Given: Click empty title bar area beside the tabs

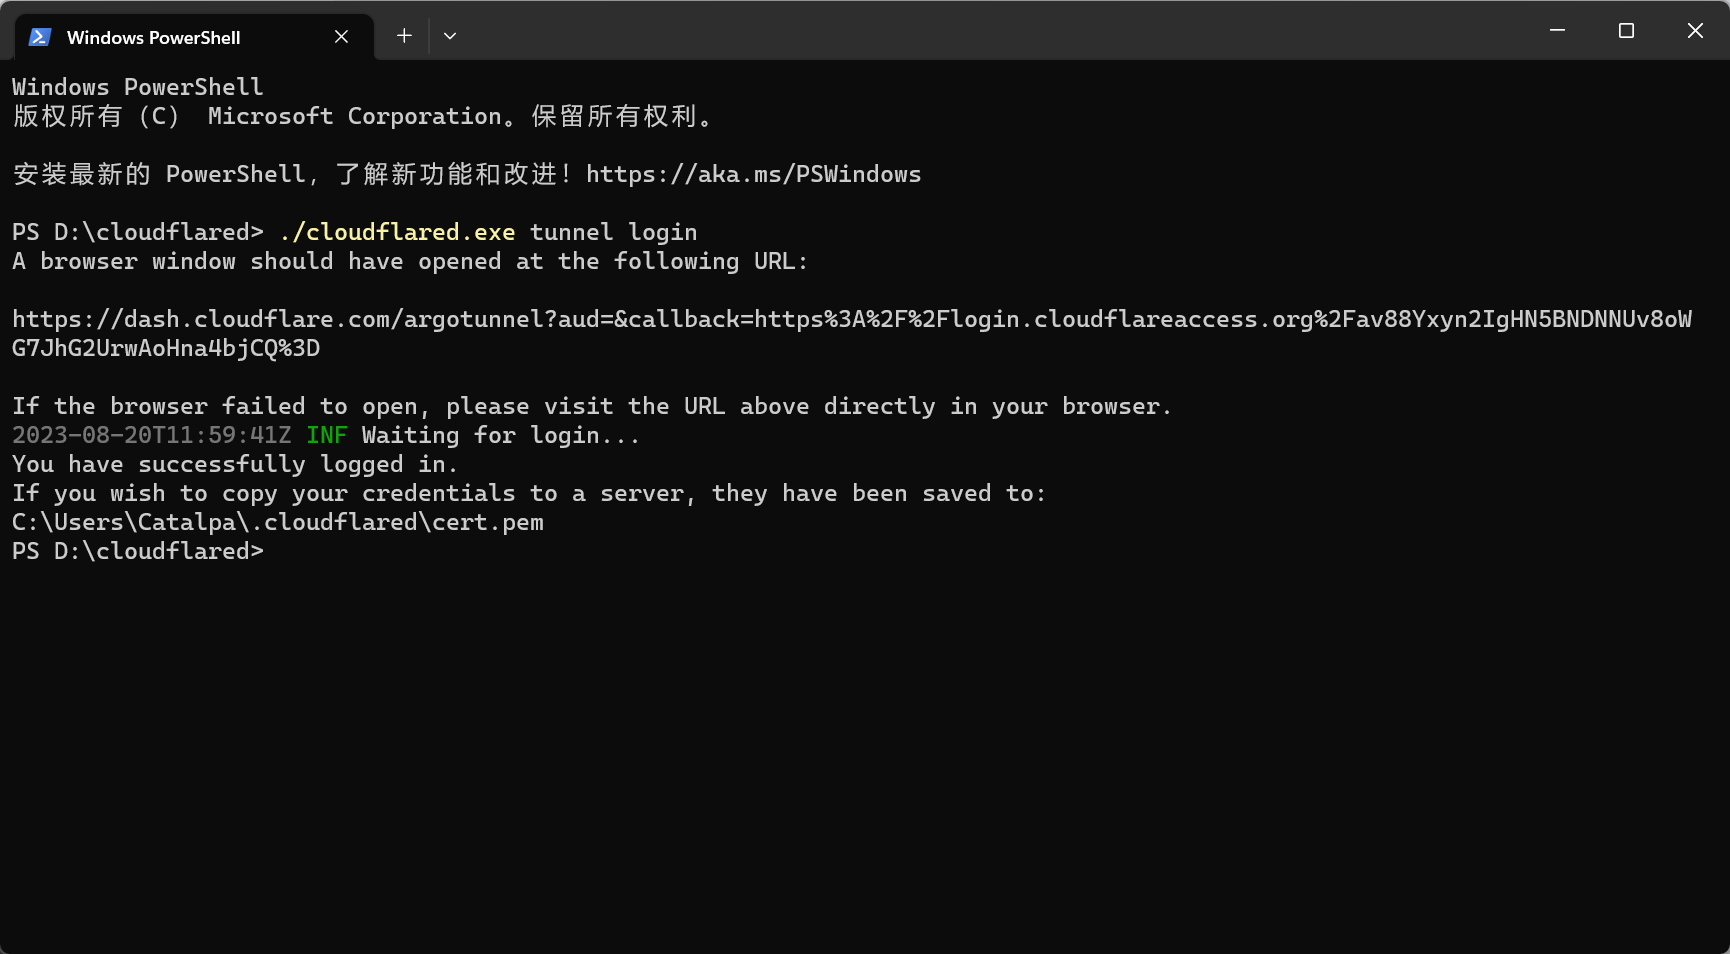Looking at the screenshot, I should (990, 31).
